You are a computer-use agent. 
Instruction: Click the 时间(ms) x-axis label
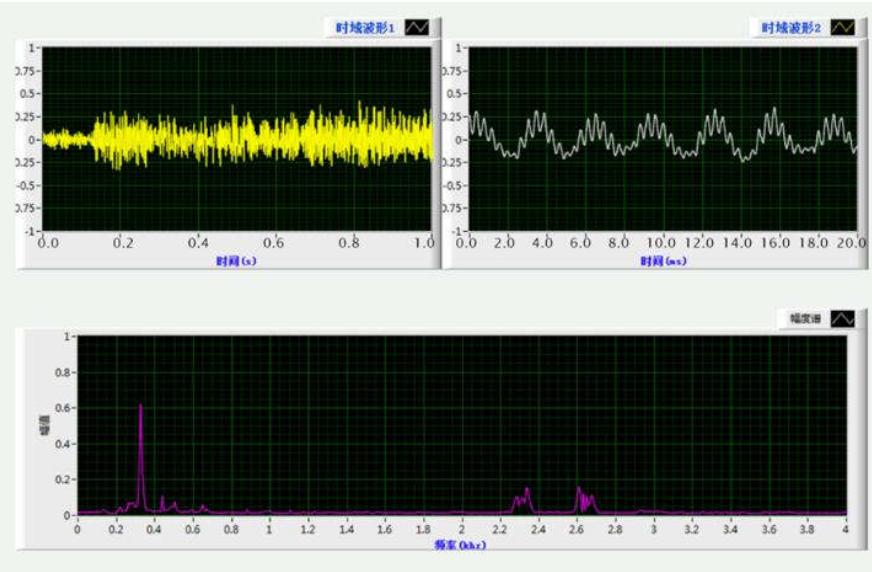pos(661,260)
